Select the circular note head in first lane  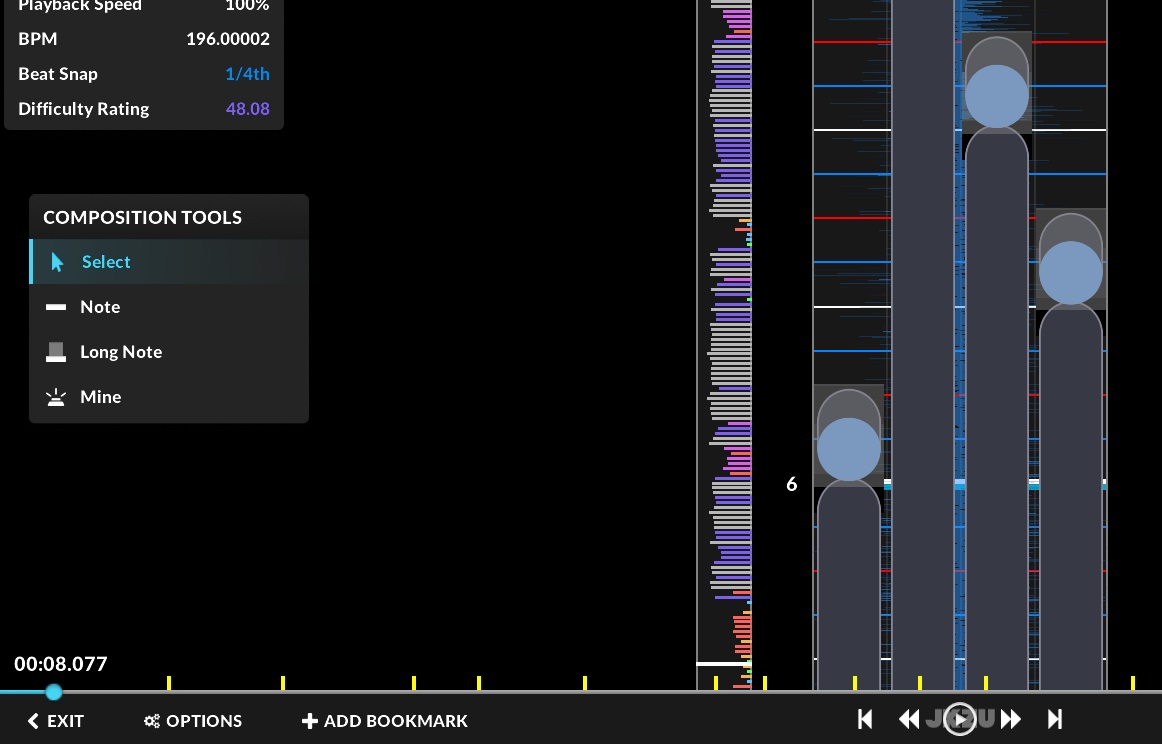point(849,449)
